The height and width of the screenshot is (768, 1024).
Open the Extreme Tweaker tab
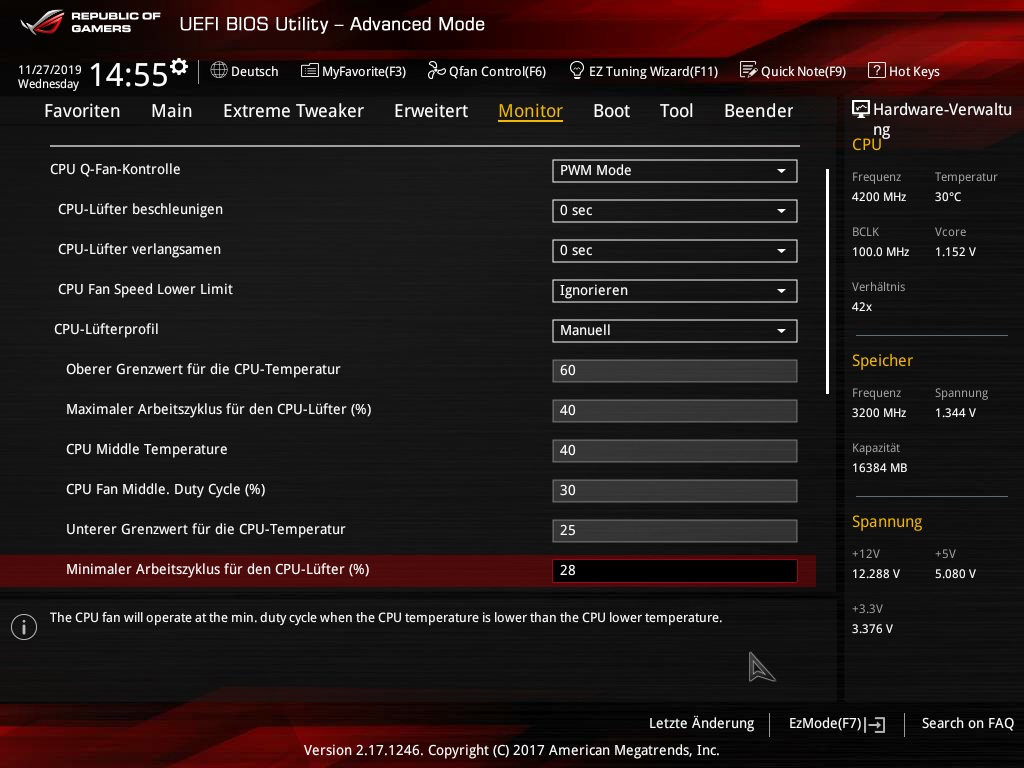[293, 111]
